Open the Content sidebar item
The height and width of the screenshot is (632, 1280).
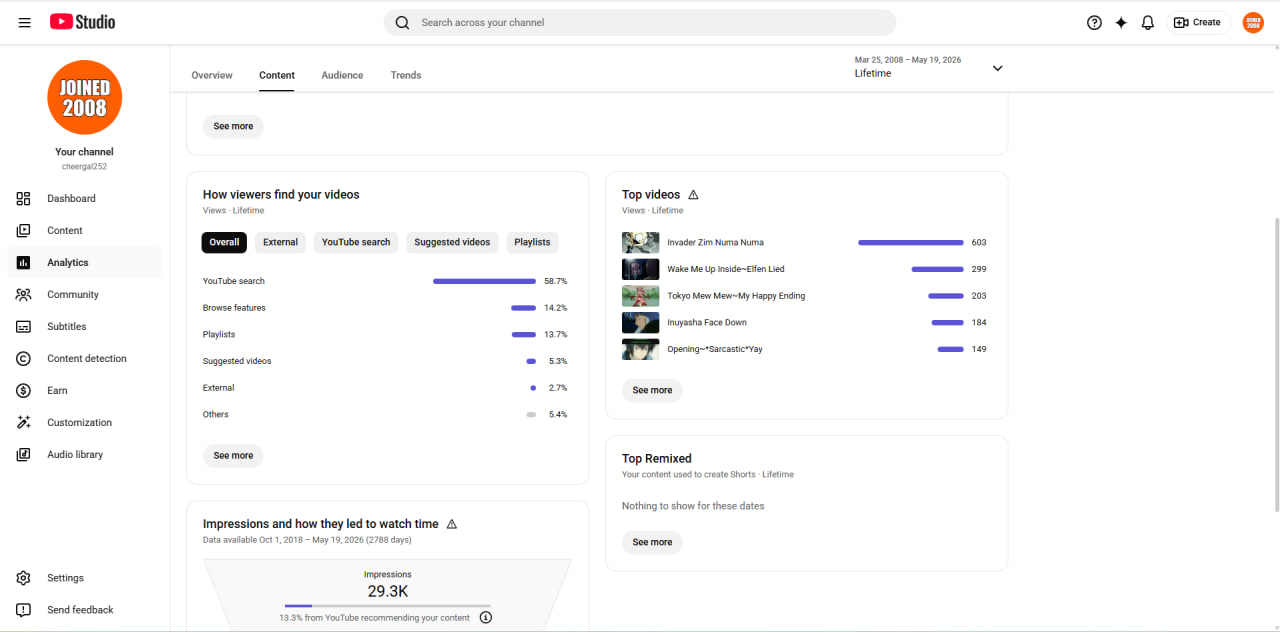coord(84,231)
